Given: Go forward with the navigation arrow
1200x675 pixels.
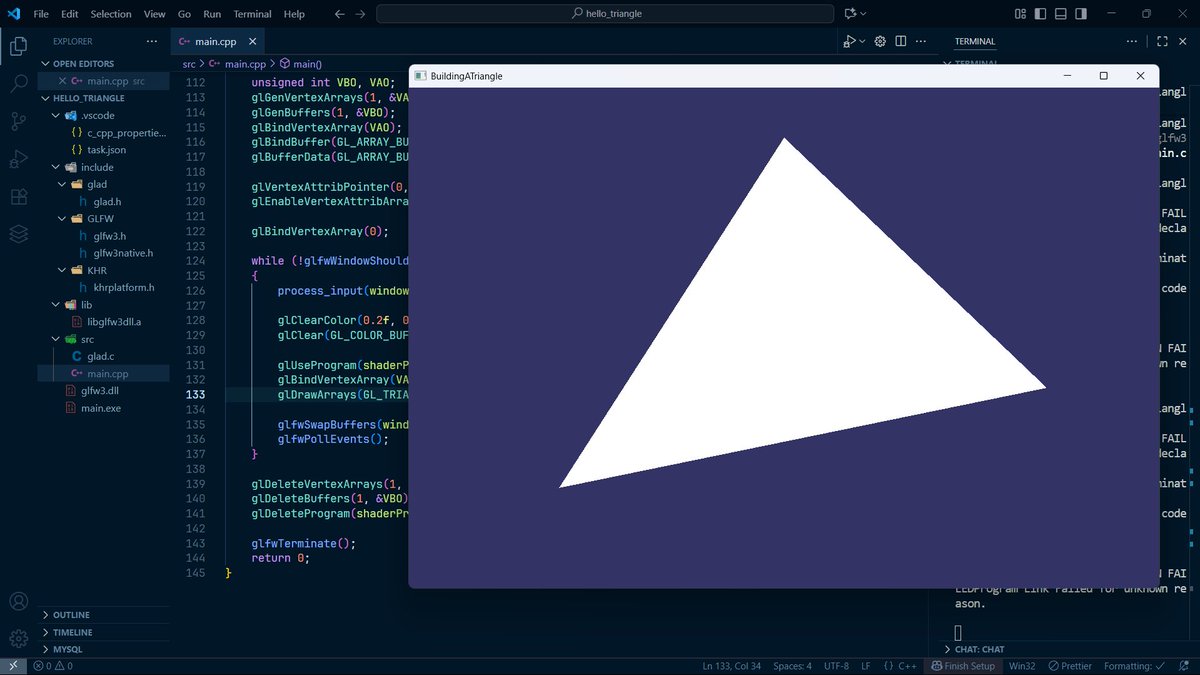Looking at the screenshot, I should pyautogui.click(x=361, y=14).
